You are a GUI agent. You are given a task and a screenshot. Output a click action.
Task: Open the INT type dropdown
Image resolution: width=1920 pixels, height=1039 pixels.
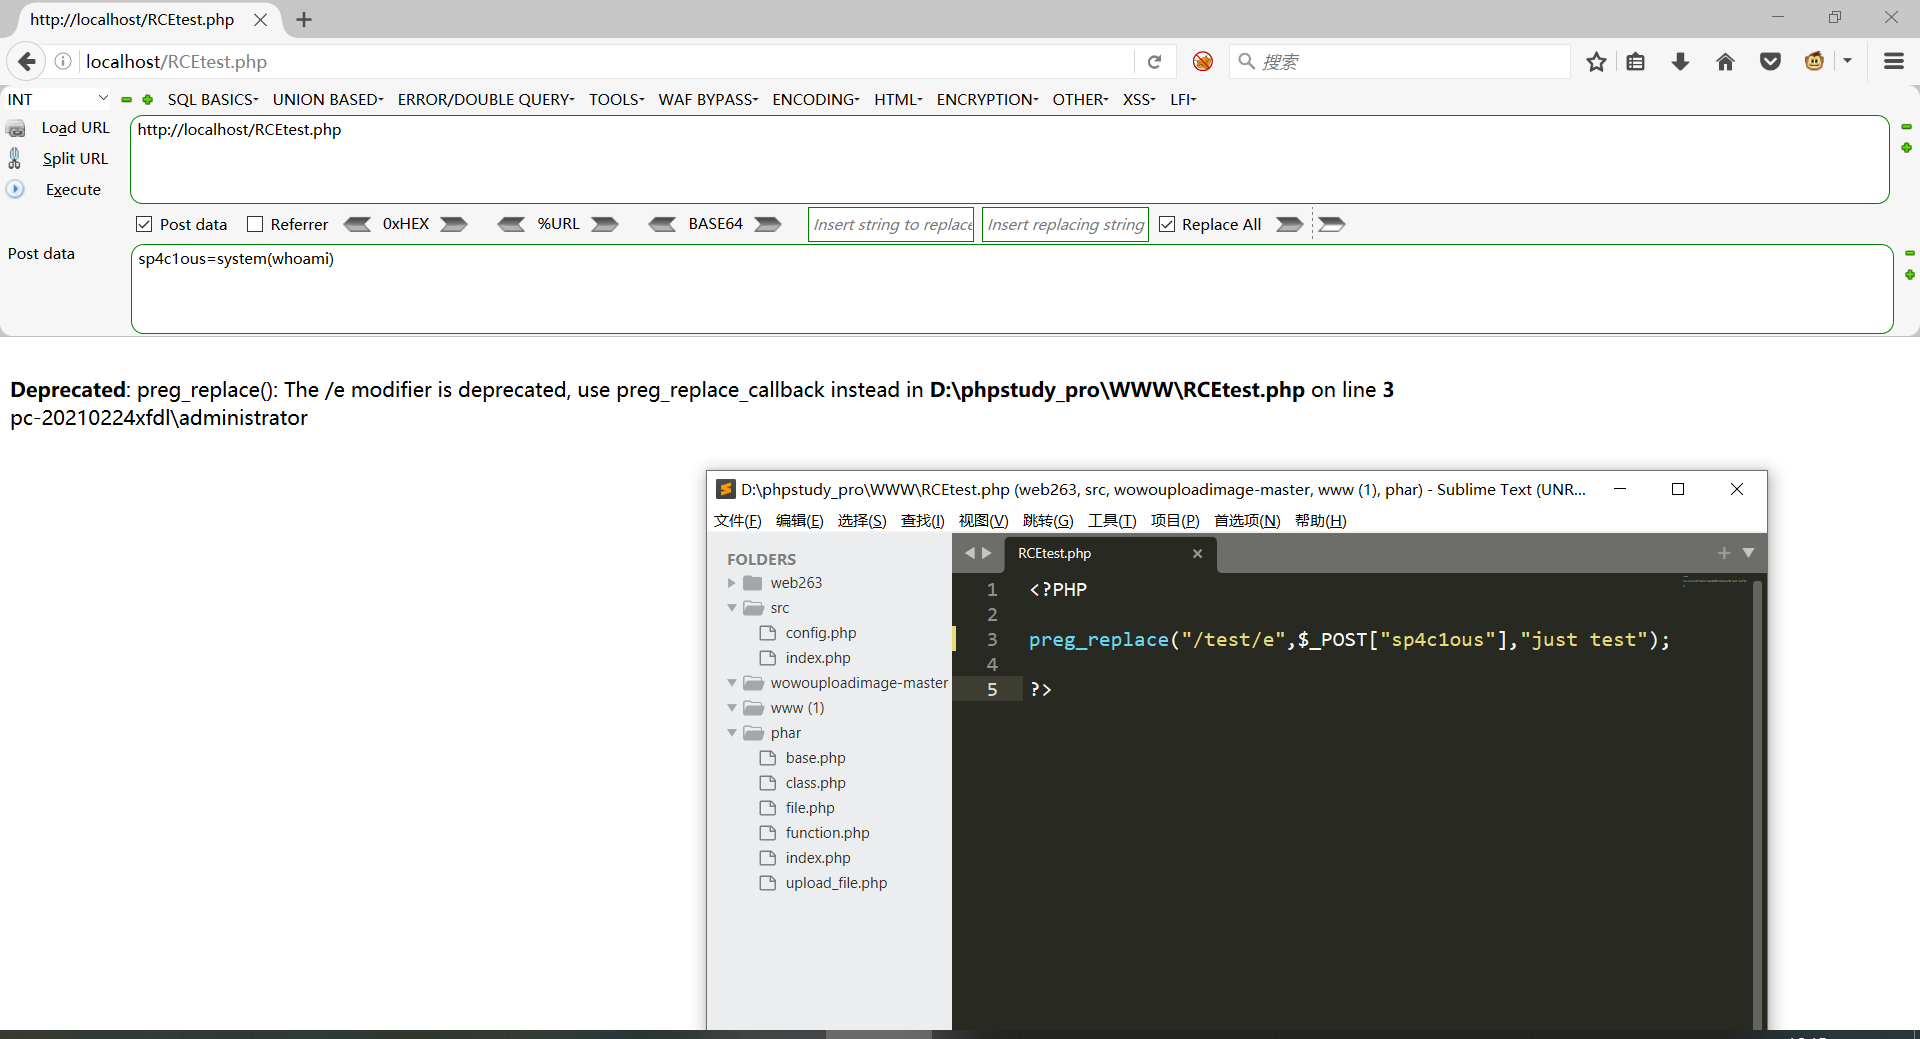[x=58, y=99]
